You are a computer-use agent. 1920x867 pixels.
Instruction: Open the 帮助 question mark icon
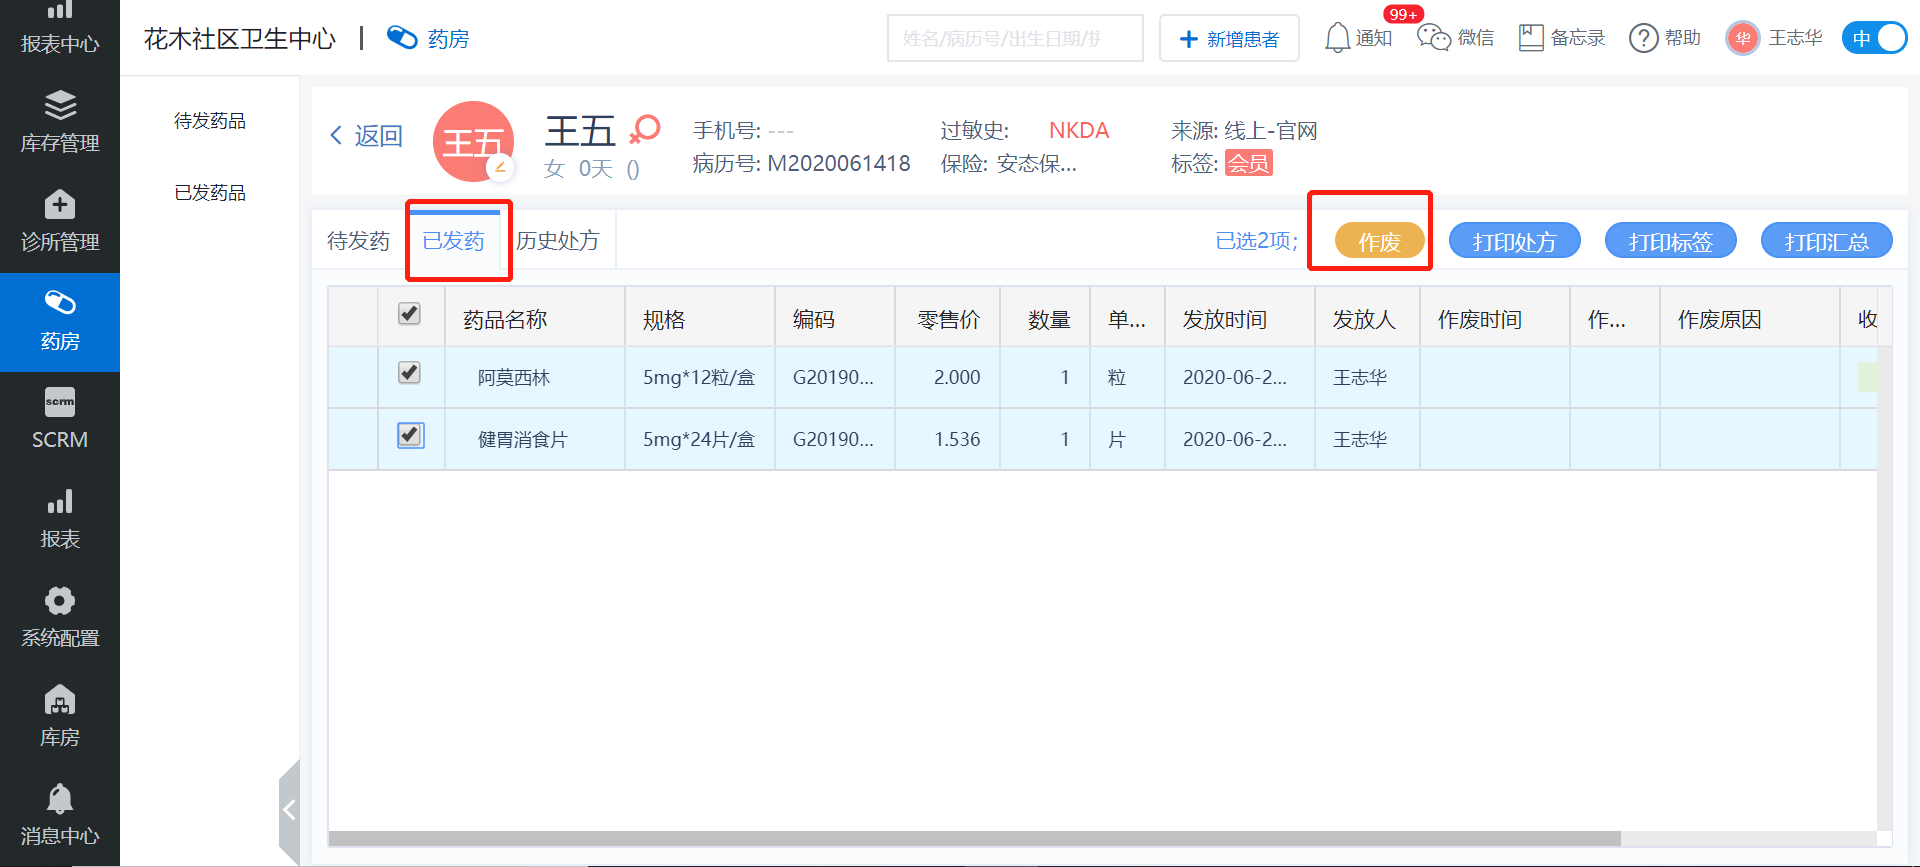pos(1643,38)
